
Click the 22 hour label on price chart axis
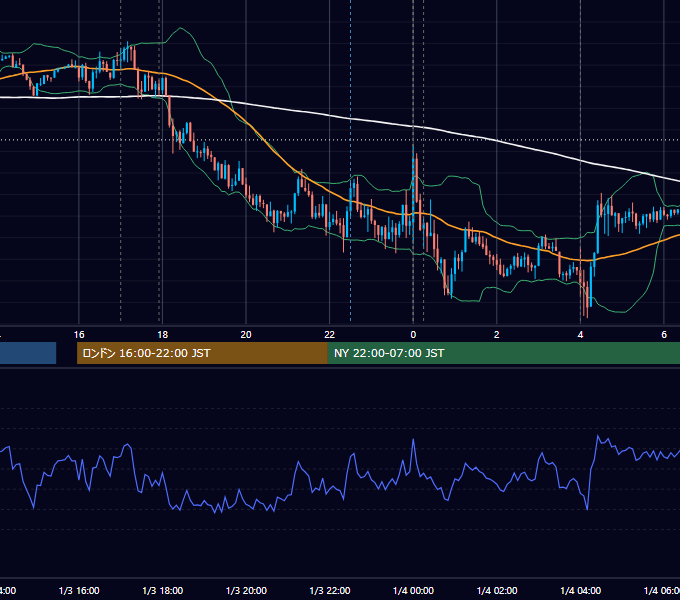click(x=330, y=335)
